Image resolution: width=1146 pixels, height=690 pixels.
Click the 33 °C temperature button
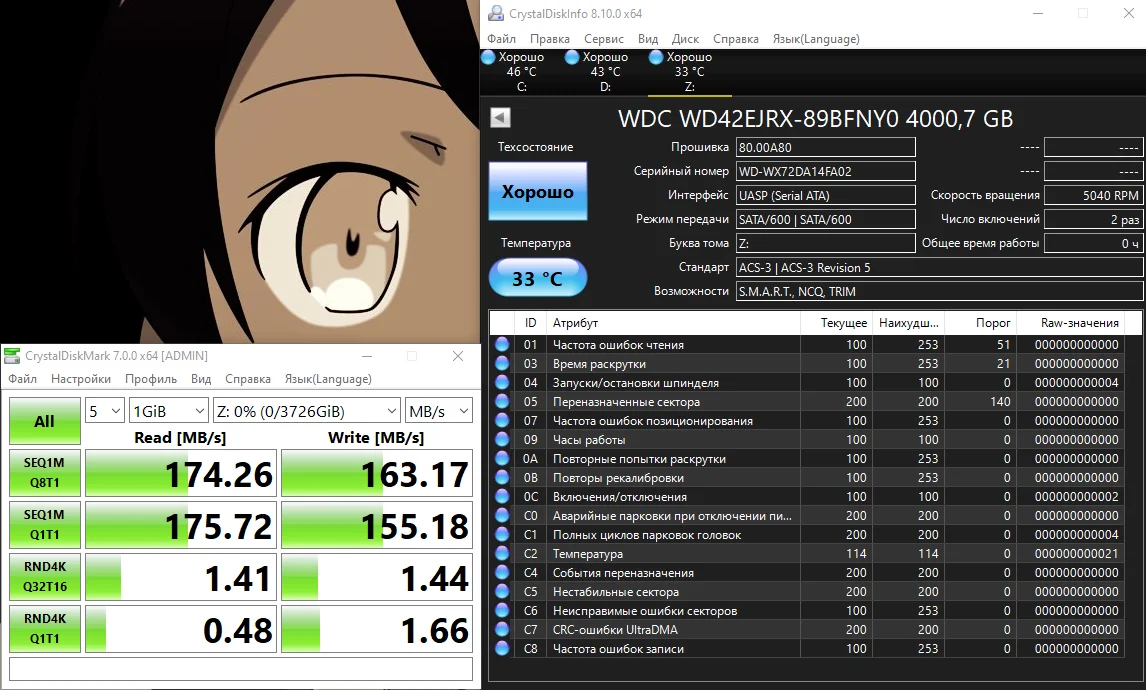click(538, 278)
